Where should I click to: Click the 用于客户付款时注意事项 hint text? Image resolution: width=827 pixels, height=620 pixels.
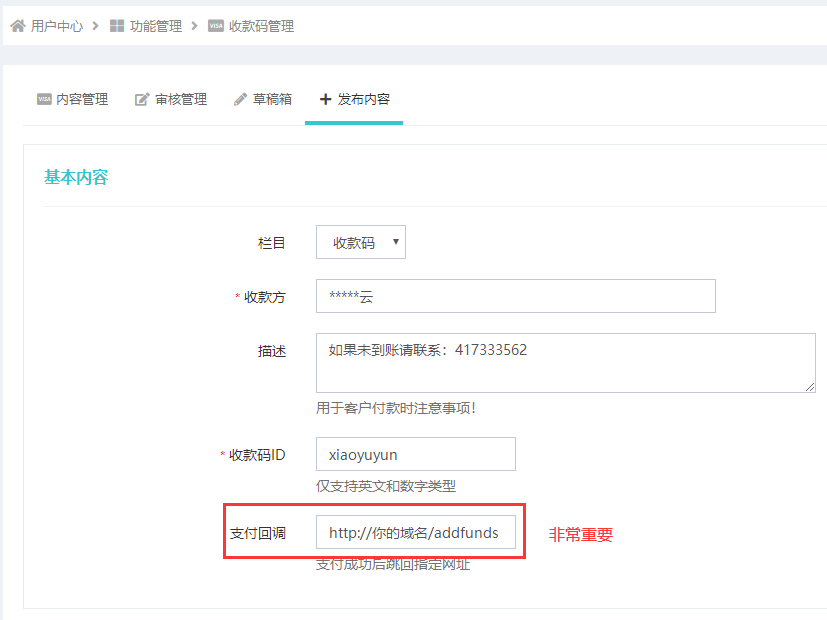coord(396,408)
